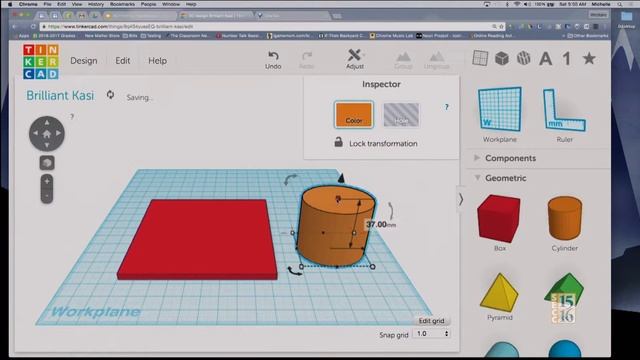Open the Chrome menu in the menu bar

28,4
